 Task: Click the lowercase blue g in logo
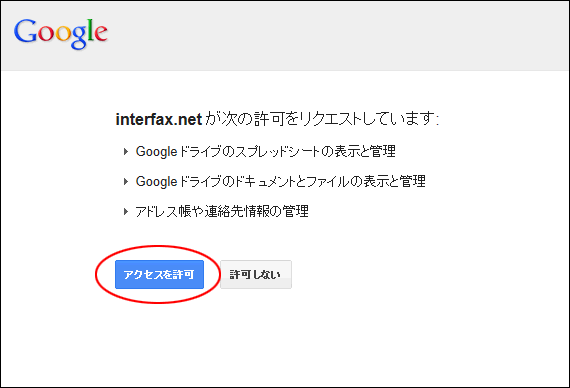(x=78, y=37)
